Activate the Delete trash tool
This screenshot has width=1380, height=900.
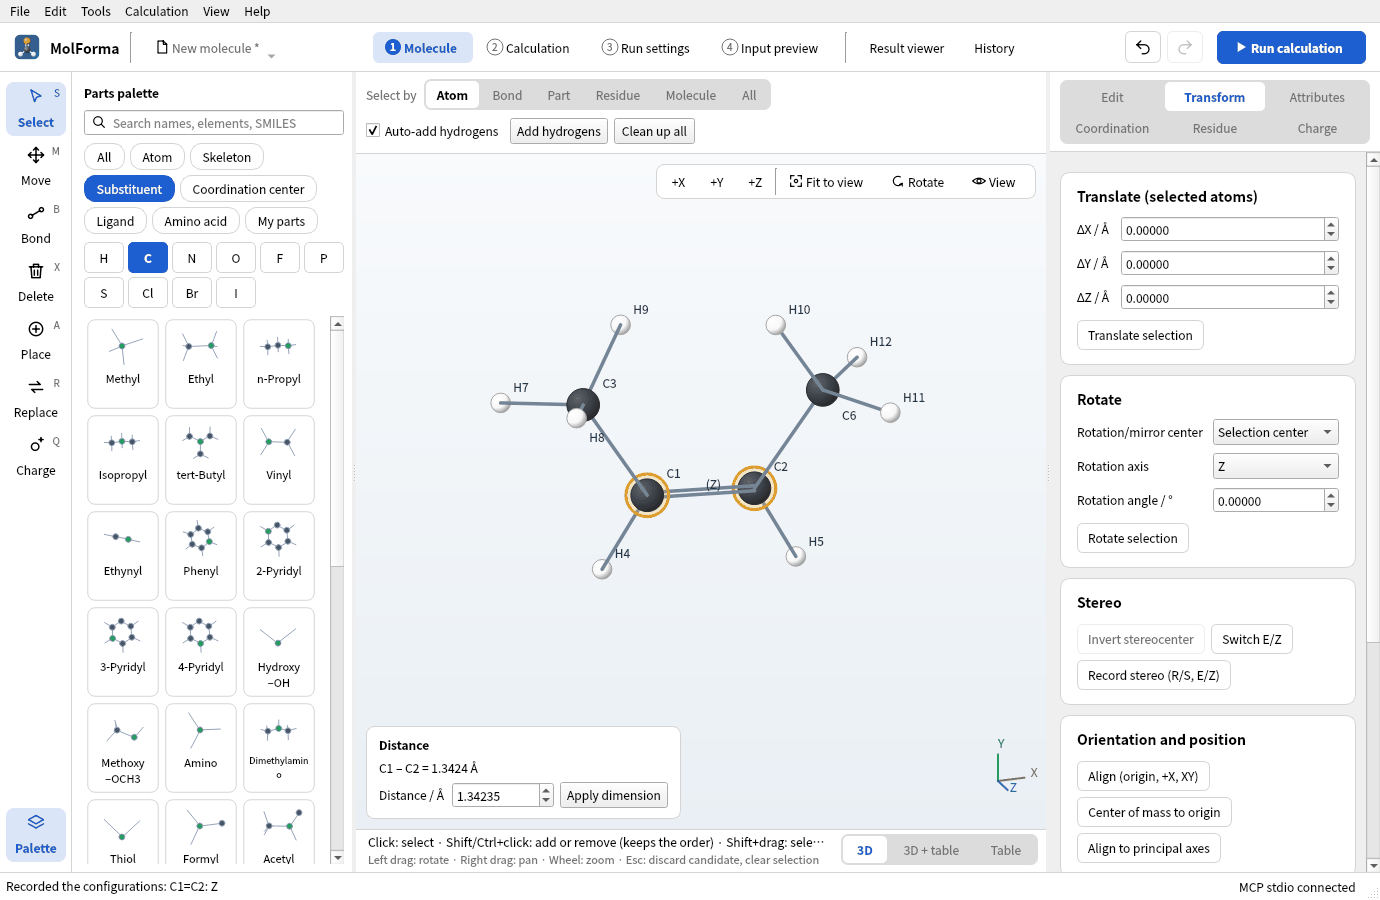[36, 282]
